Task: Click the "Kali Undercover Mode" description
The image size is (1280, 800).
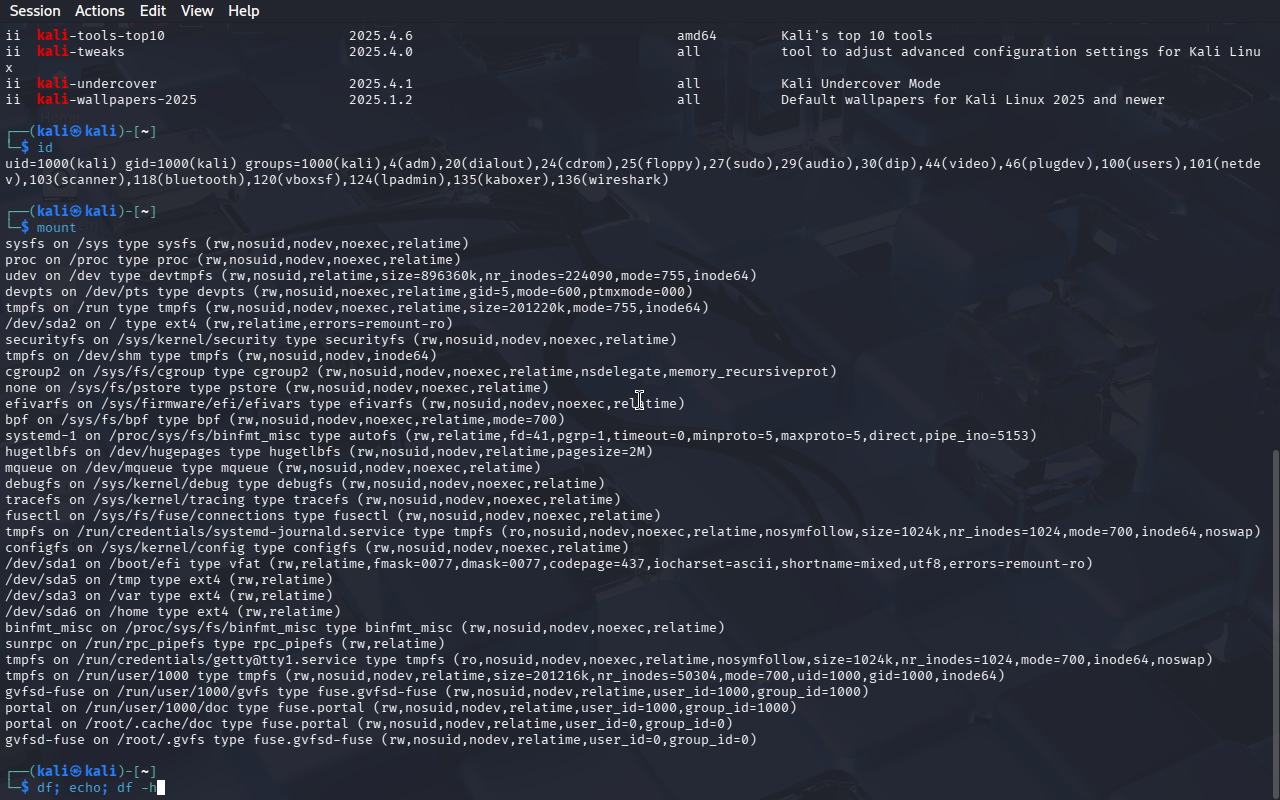Action: tap(860, 84)
